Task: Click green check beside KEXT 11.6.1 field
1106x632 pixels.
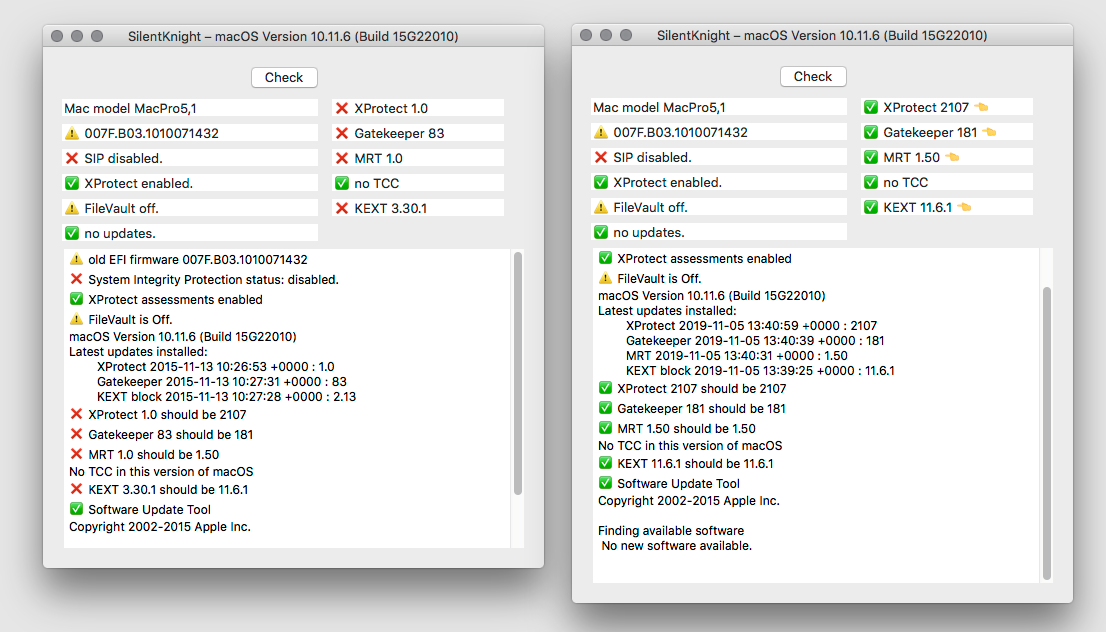Action: click(x=871, y=207)
